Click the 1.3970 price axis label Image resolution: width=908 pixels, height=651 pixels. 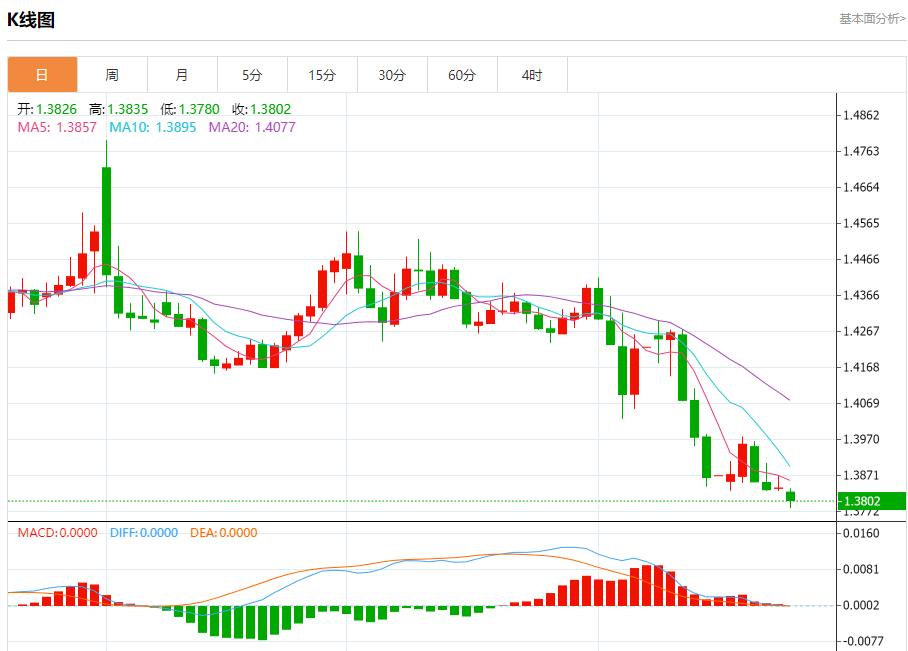pos(861,439)
